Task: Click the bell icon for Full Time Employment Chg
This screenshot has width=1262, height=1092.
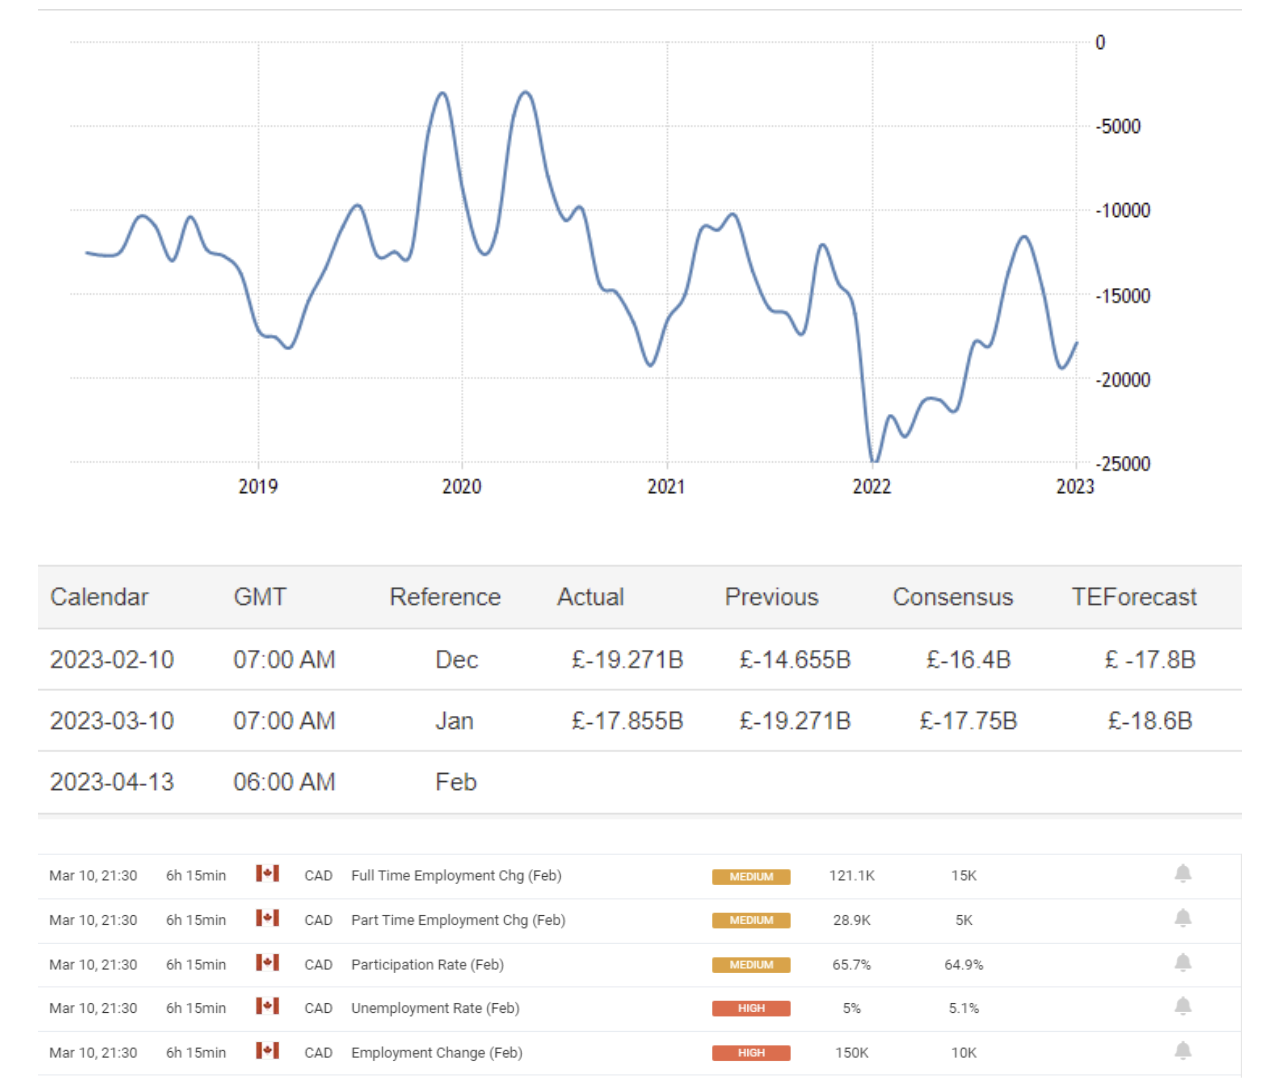Action: click(1182, 874)
